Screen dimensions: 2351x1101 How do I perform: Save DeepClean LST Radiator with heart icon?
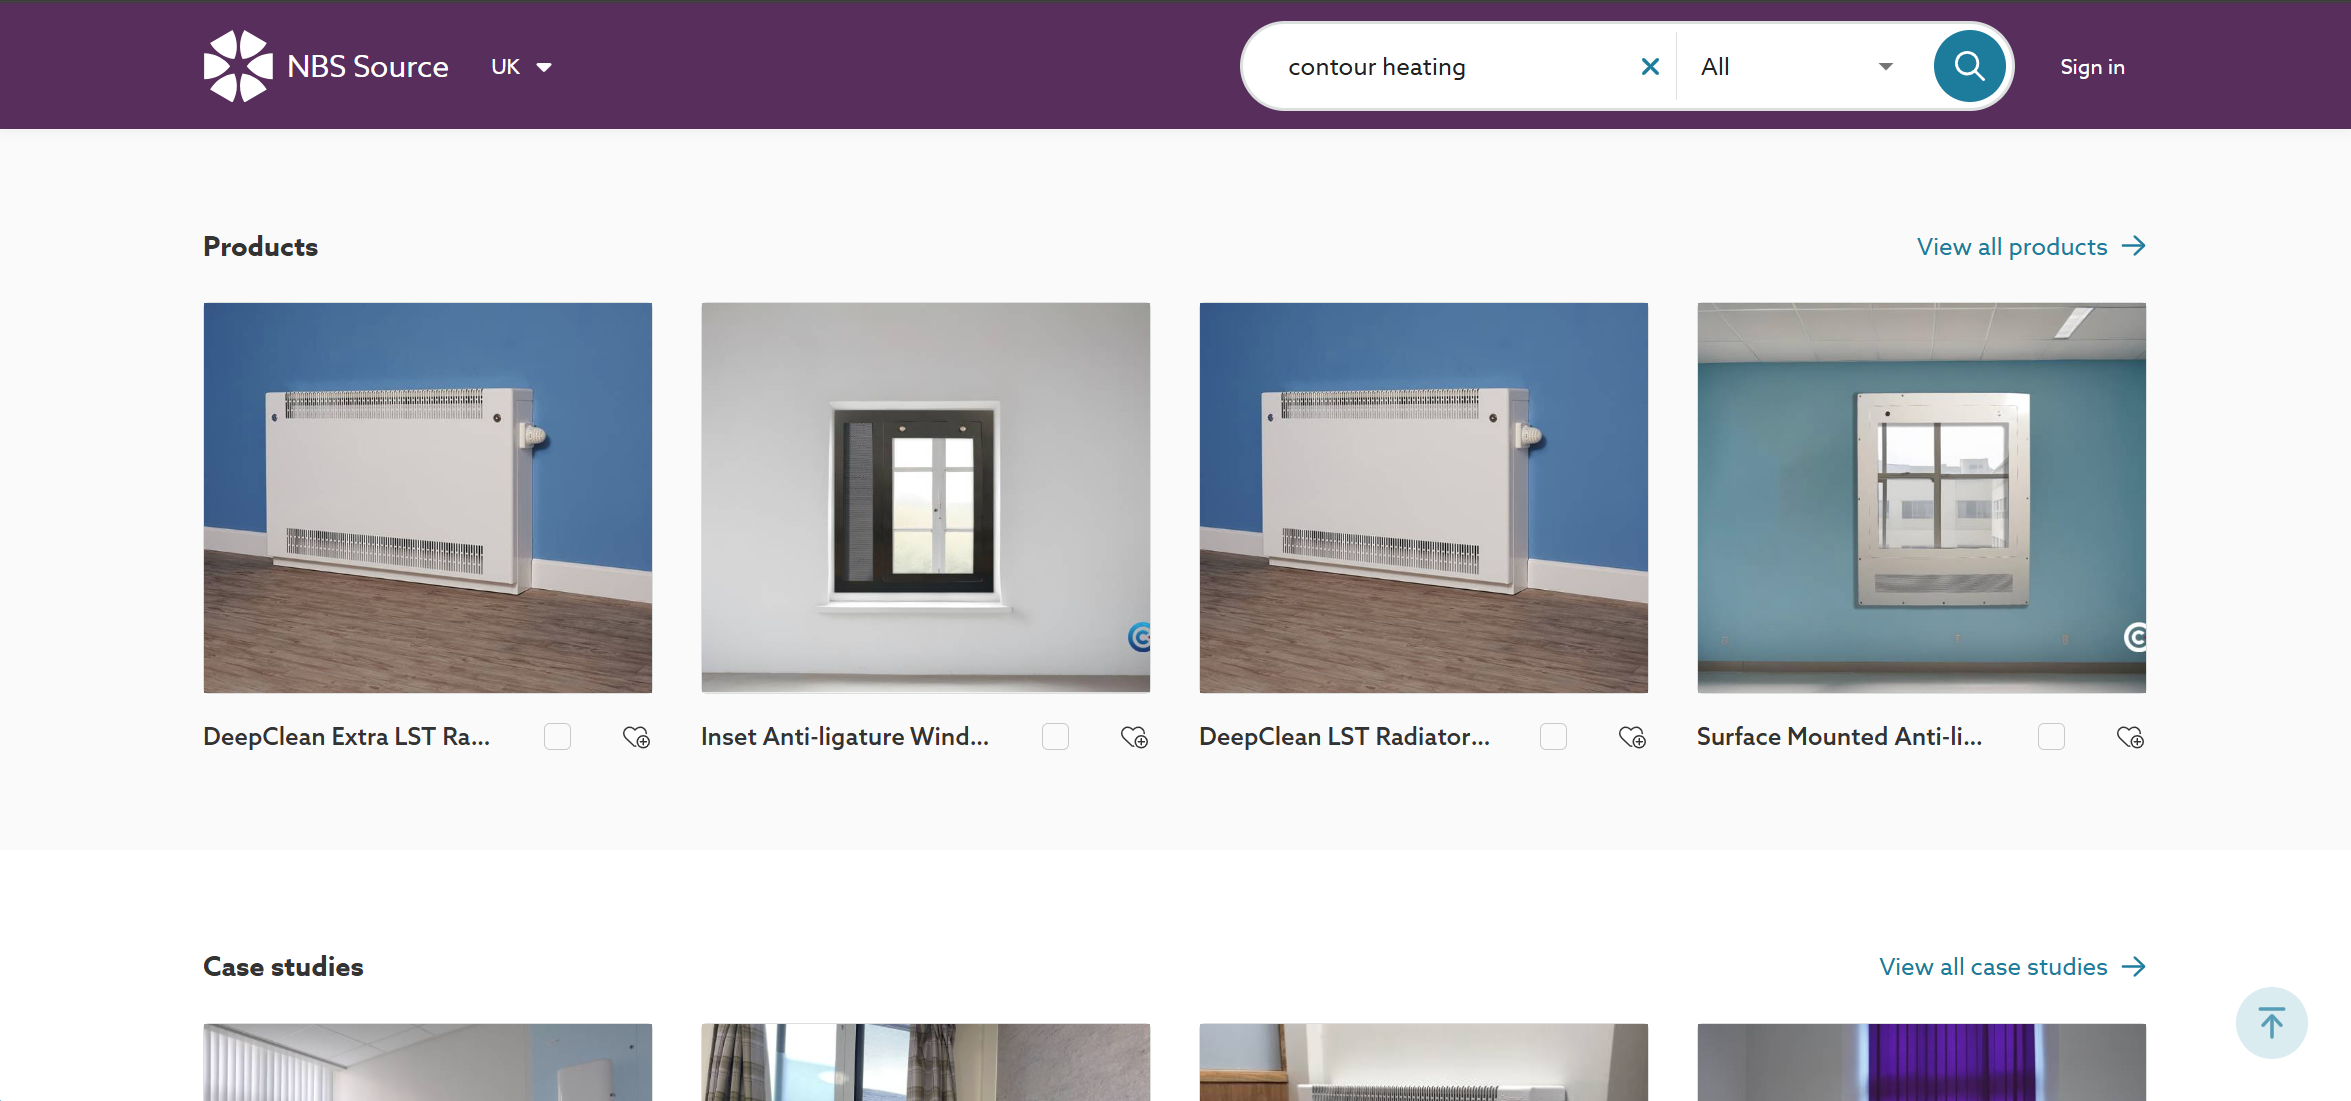(1632, 737)
